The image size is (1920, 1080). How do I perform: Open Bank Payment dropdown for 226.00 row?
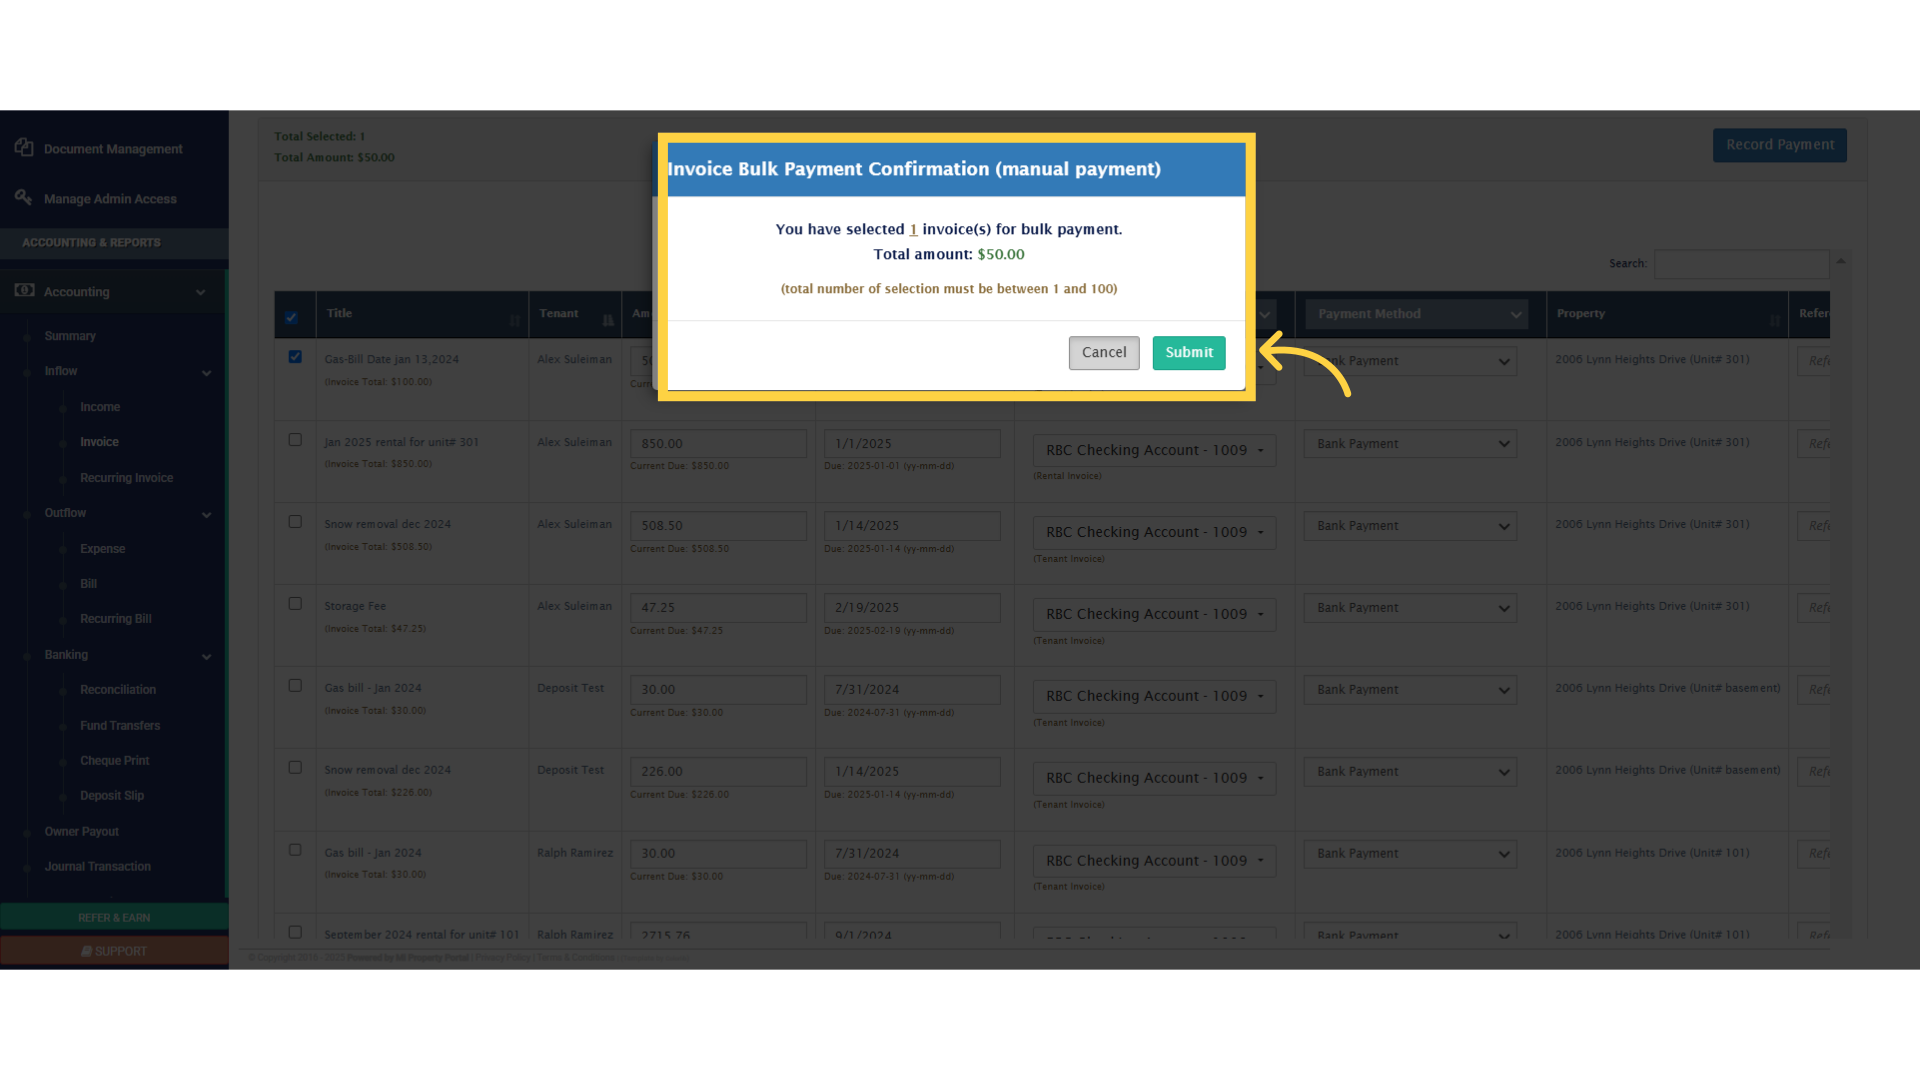(x=1410, y=772)
